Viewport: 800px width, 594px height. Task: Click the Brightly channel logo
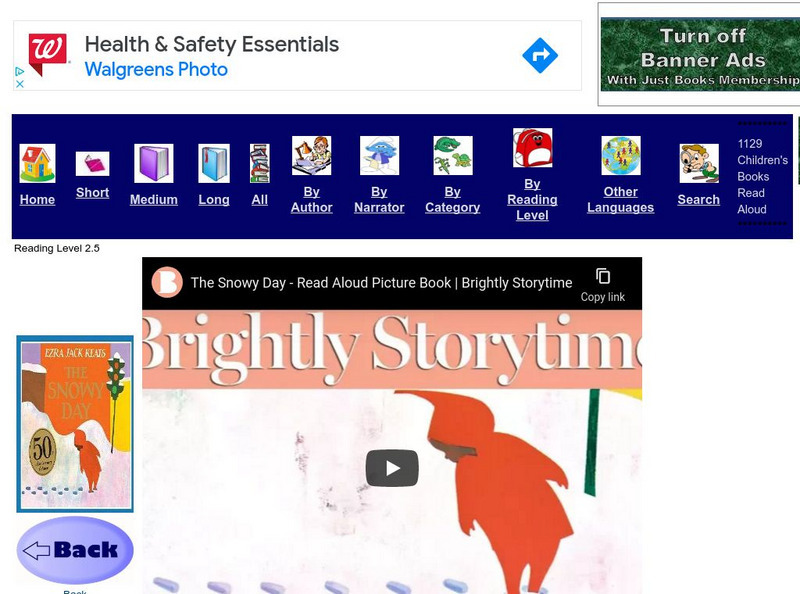pos(167,282)
